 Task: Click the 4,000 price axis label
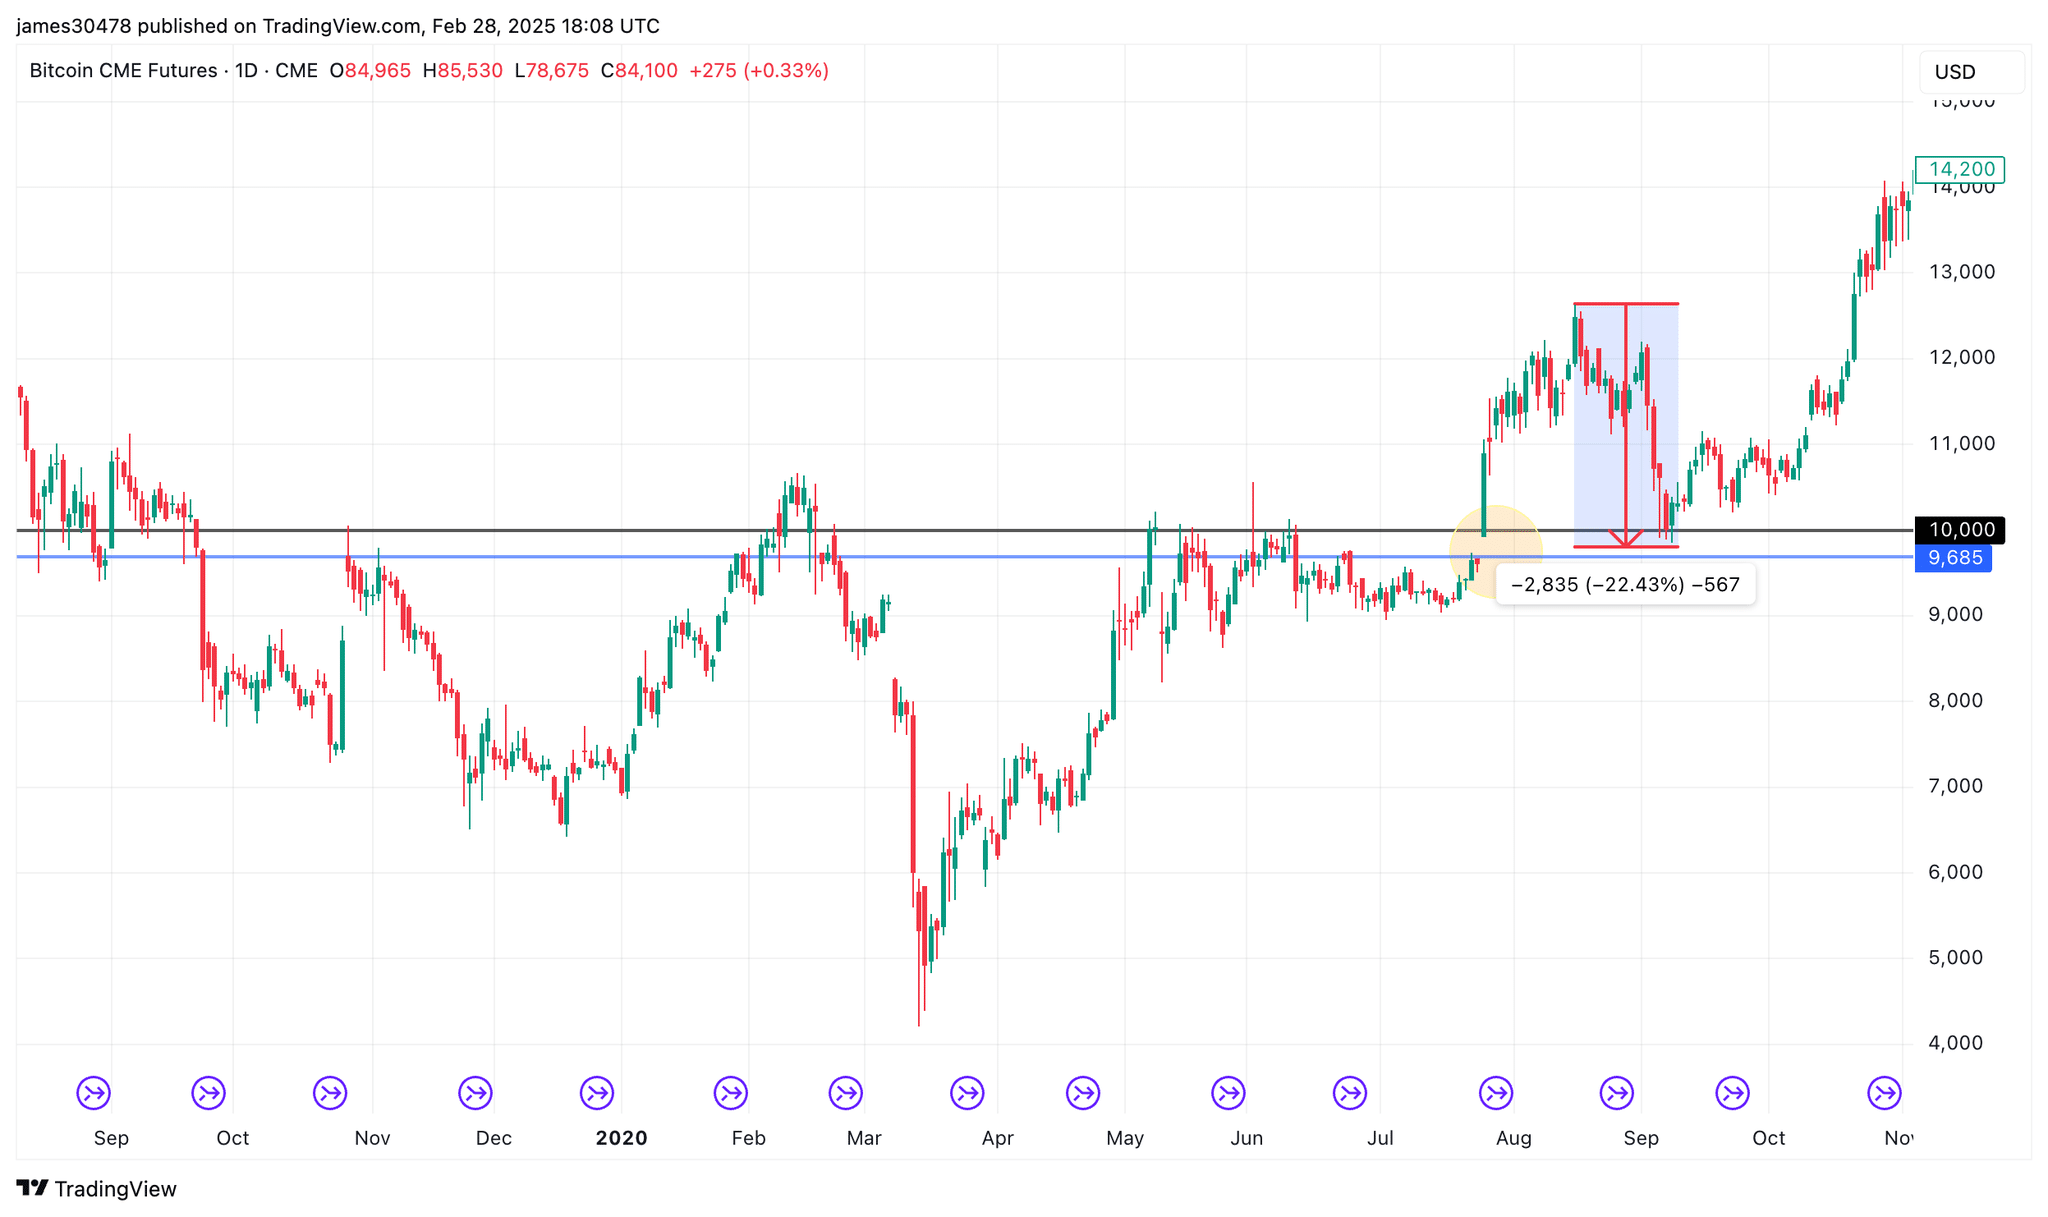pos(1956,1043)
